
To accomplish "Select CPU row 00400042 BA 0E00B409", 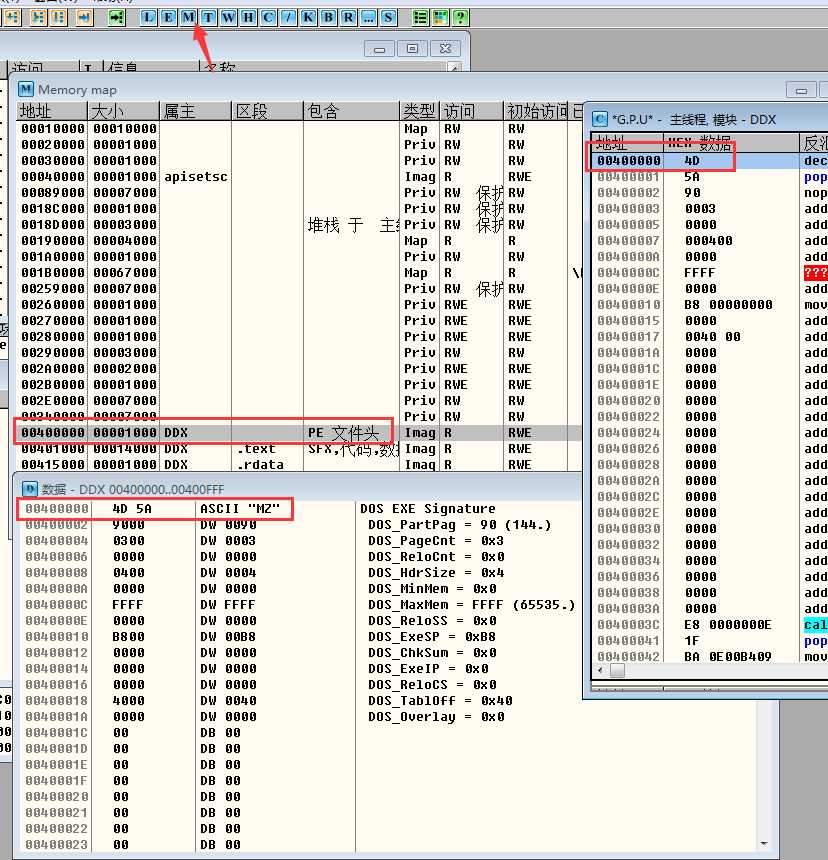I will (x=710, y=657).
